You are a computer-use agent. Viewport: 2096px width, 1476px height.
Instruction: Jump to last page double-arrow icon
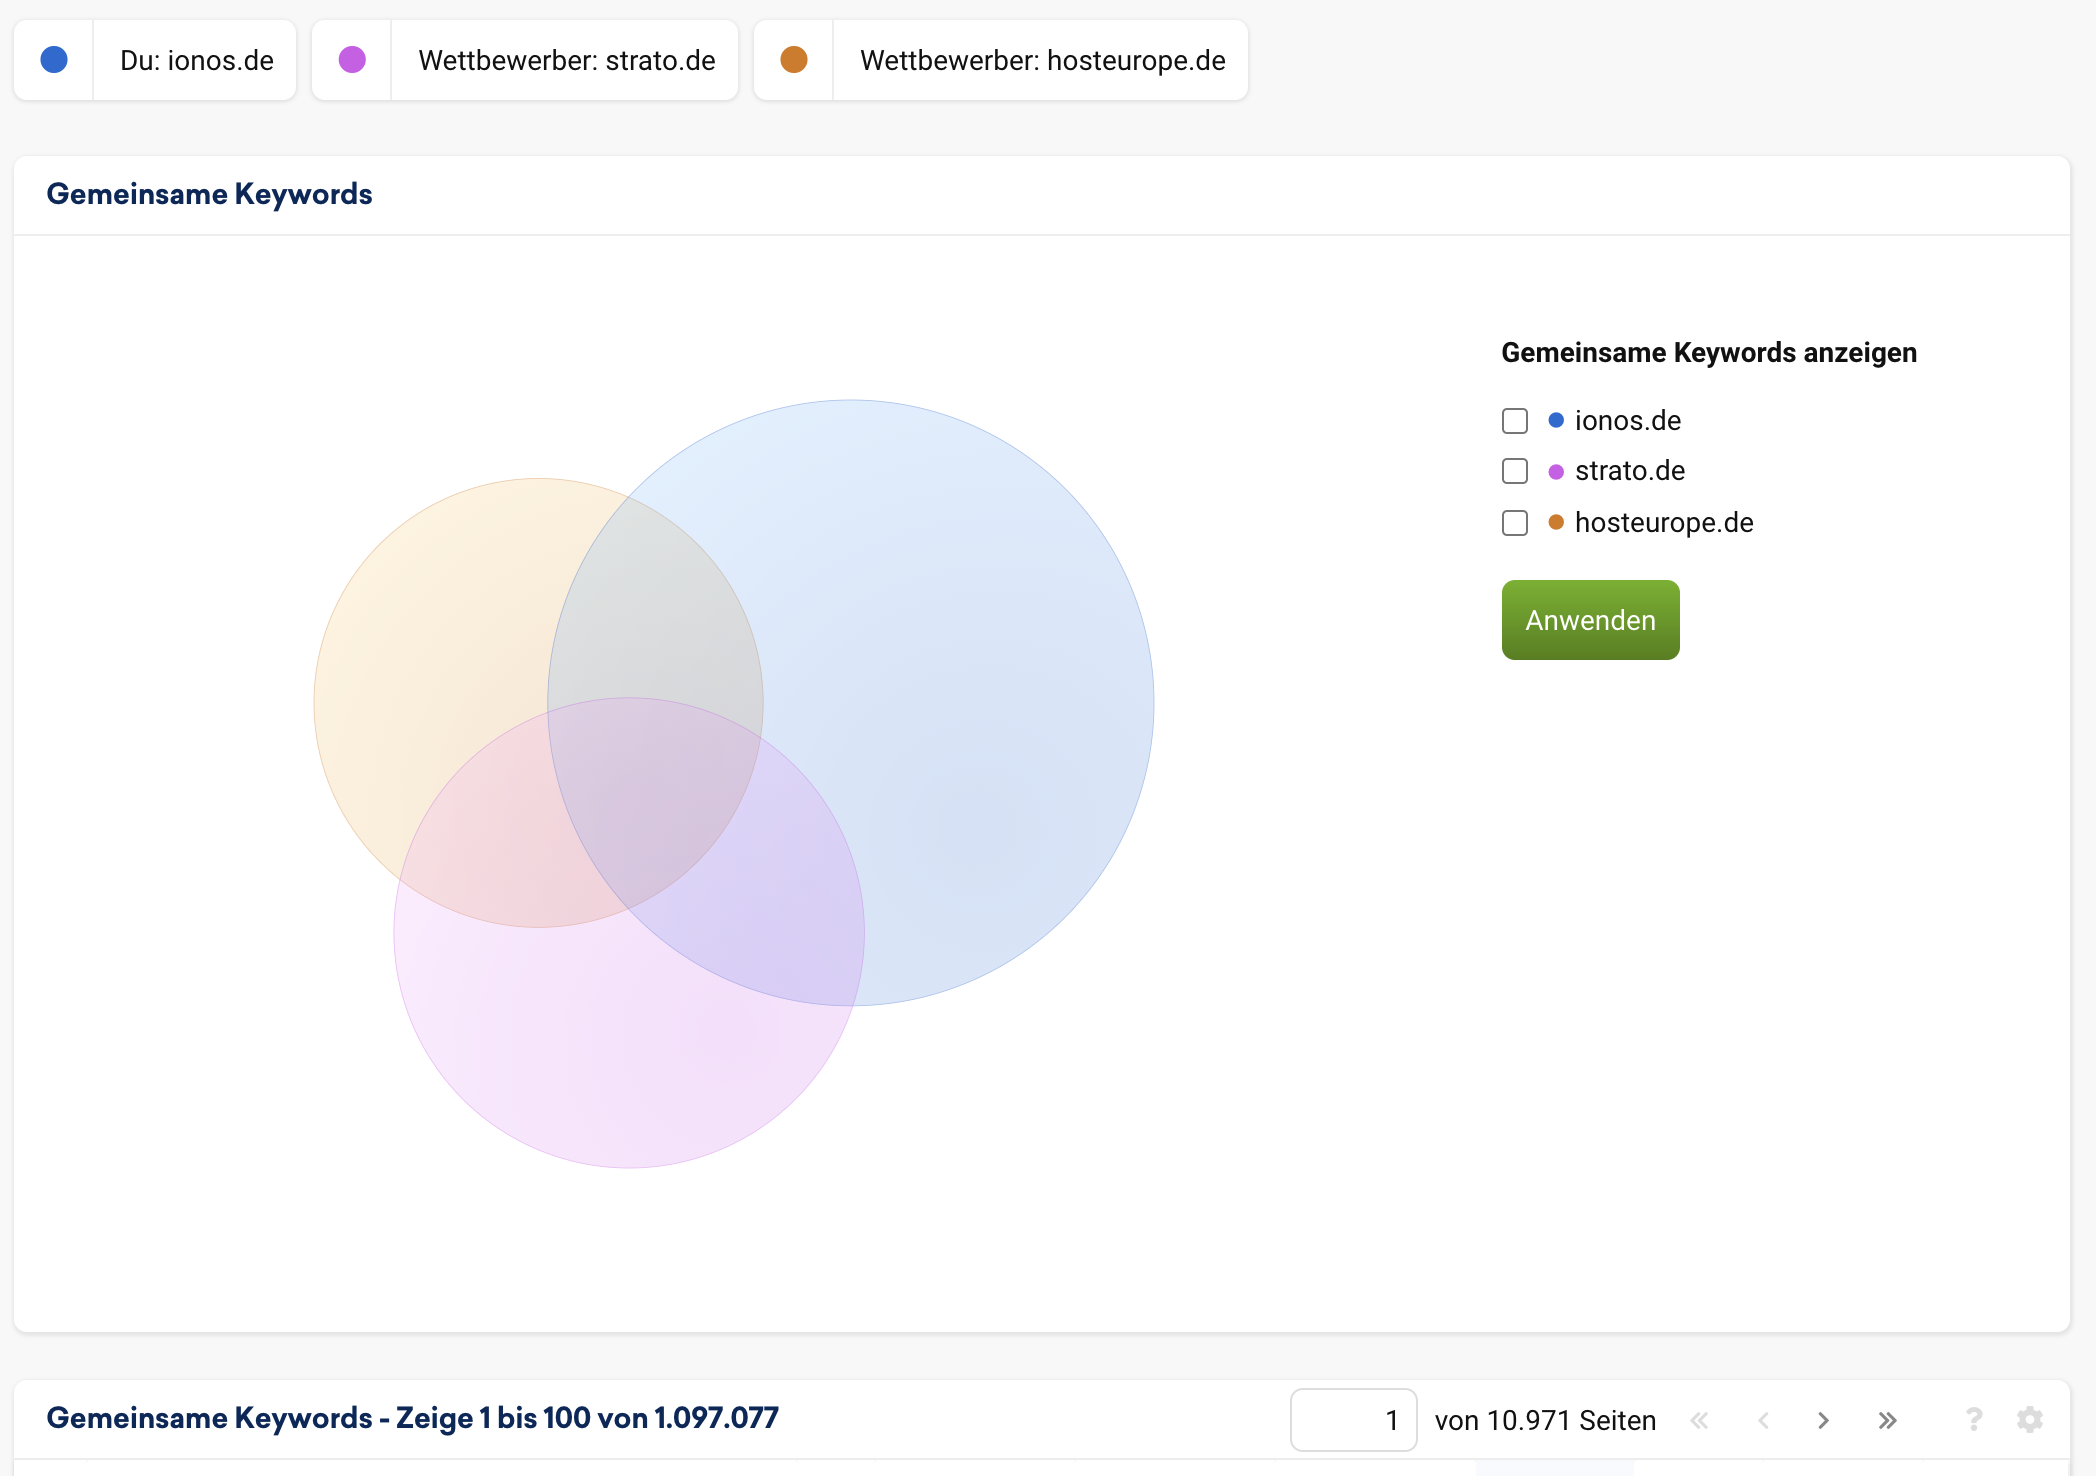click(x=1887, y=1420)
